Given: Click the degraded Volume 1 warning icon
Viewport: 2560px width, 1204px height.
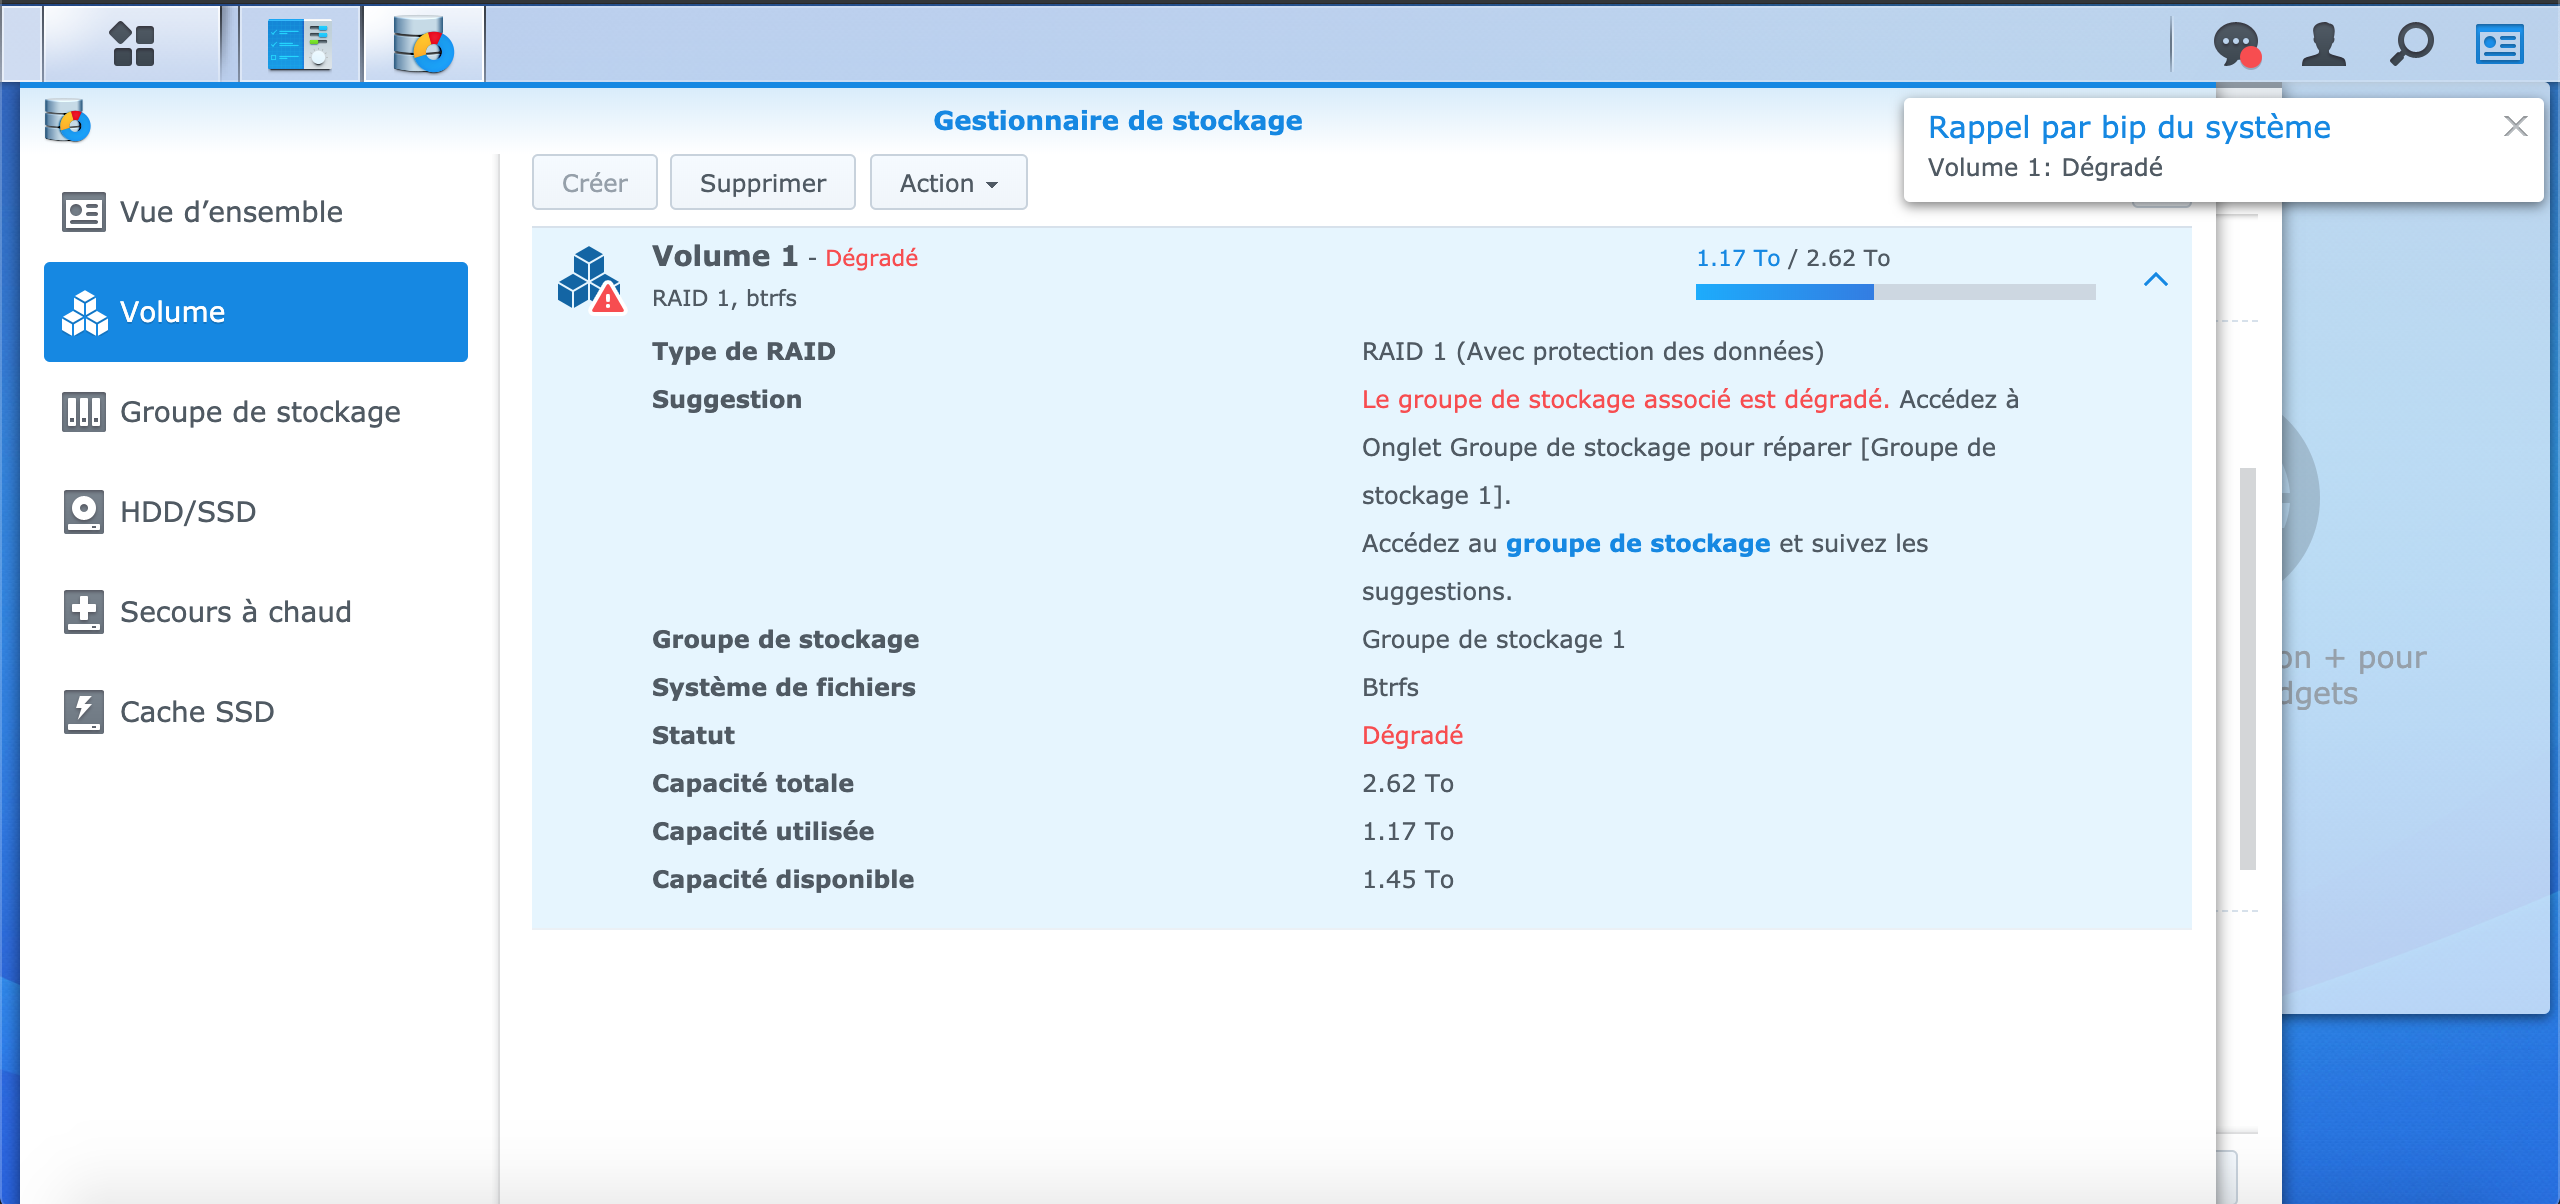Looking at the screenshot, I should (590, 280).
